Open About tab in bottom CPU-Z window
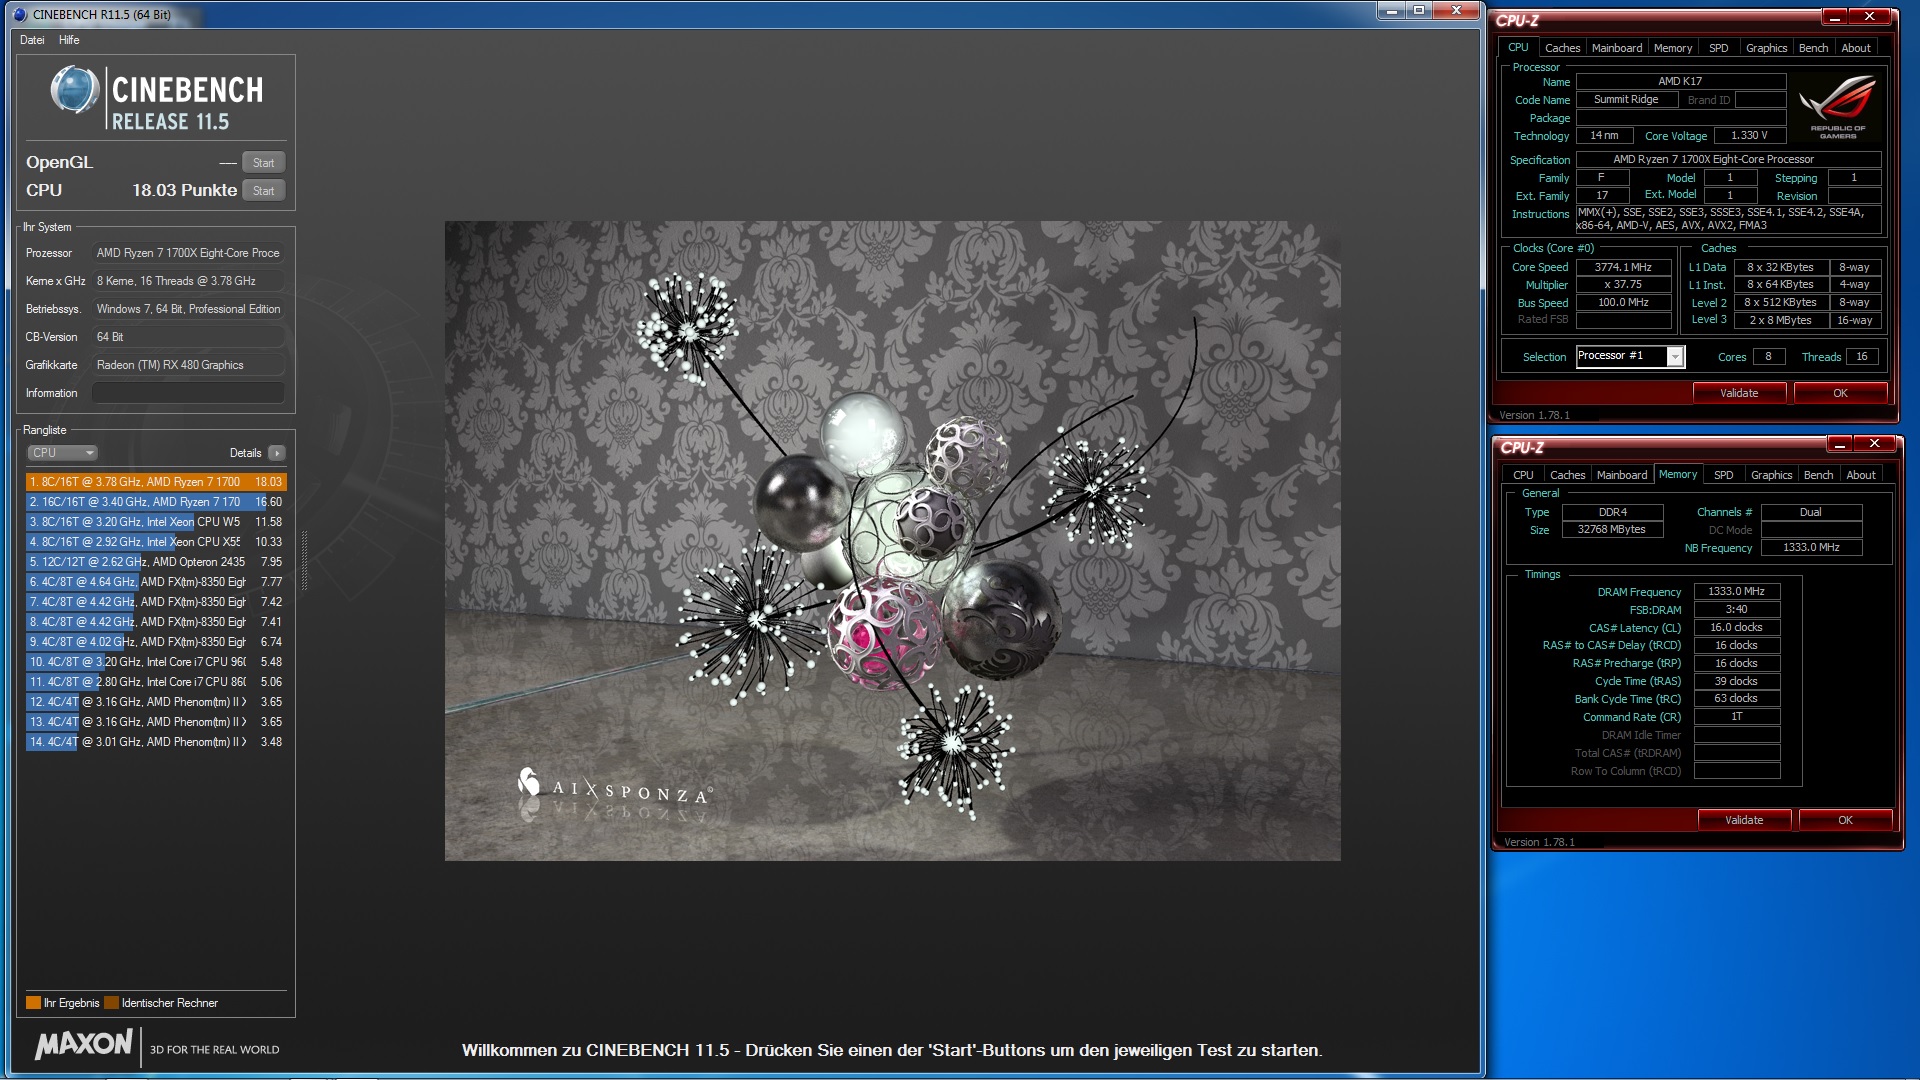Image resolution: width=1920 pixels, height=1080 pixels. pos(1861,475)
